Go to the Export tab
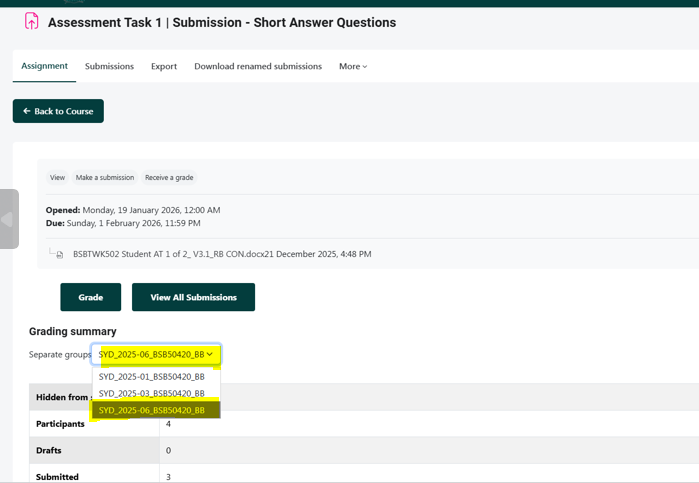Viewport: 699px width, 483px height. [x=164, y=66]
